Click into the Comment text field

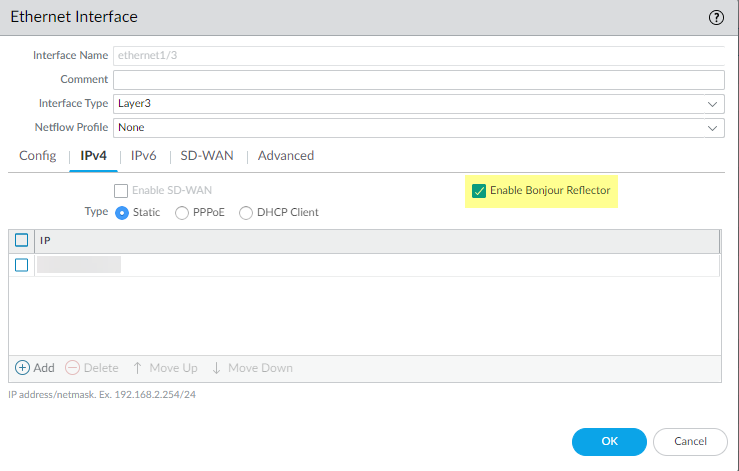(x=418, y=80)
